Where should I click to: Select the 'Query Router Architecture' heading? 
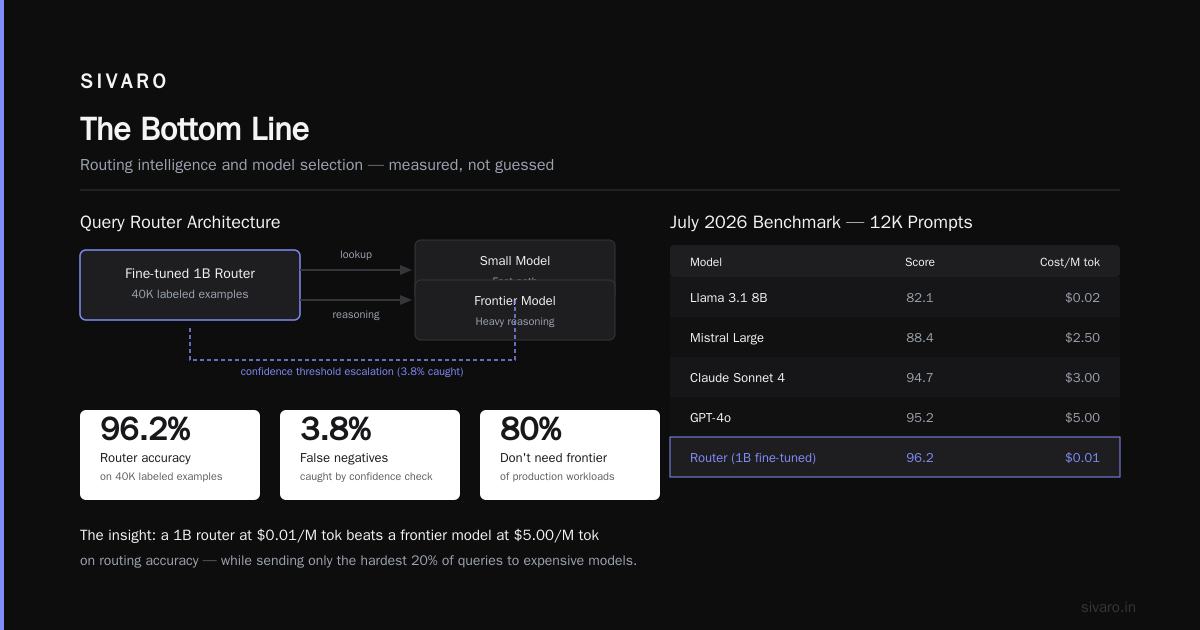[180, 222]
